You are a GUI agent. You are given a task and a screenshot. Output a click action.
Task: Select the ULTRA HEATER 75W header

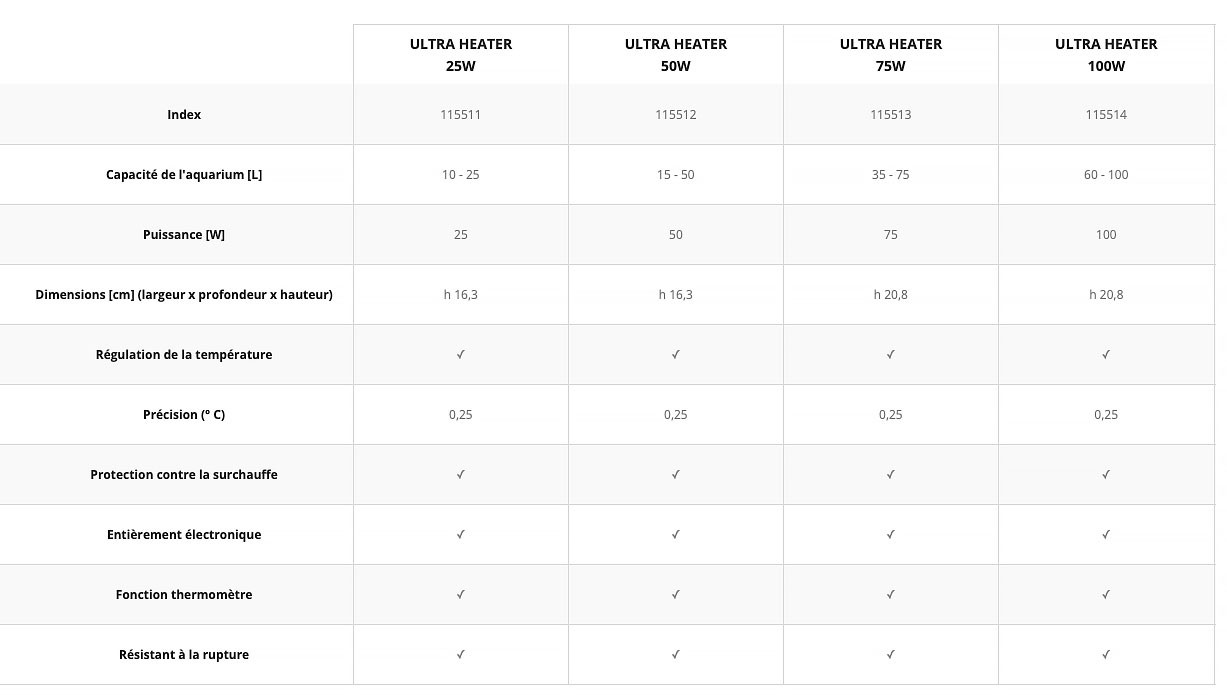click(890, 55)
